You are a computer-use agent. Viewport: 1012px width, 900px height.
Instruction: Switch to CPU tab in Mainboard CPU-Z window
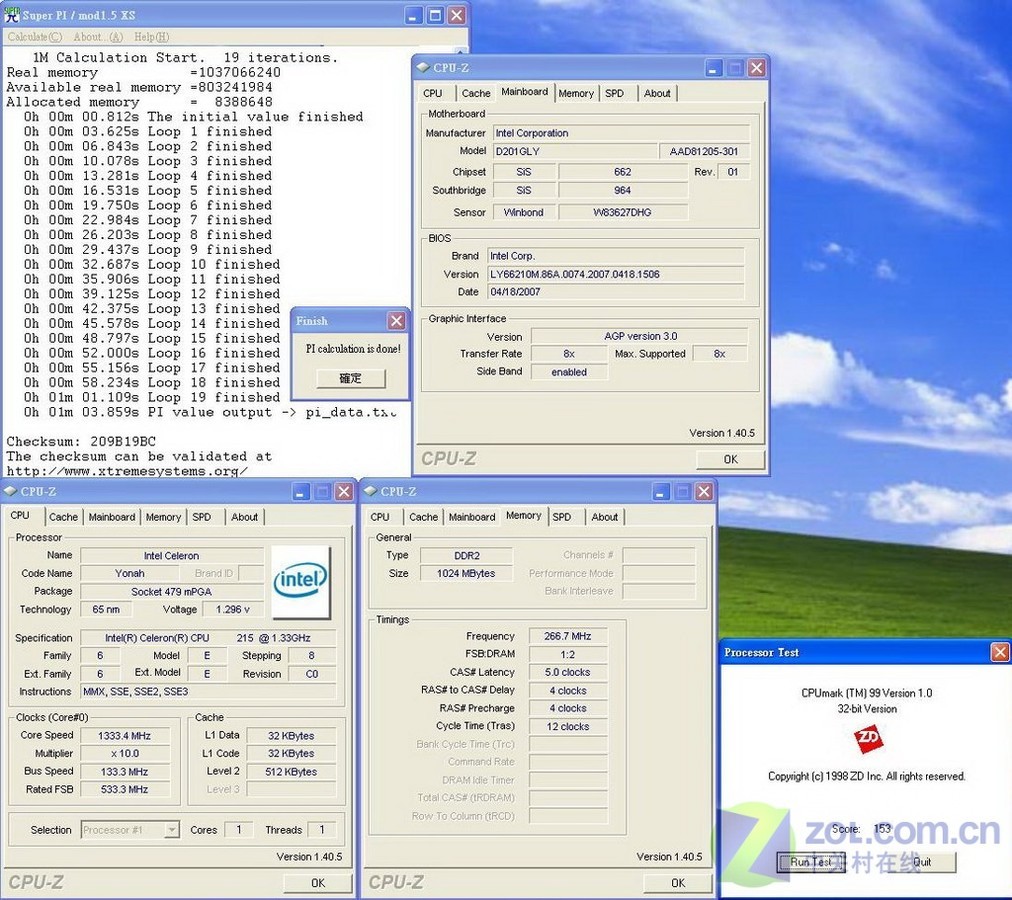point(432,93)
